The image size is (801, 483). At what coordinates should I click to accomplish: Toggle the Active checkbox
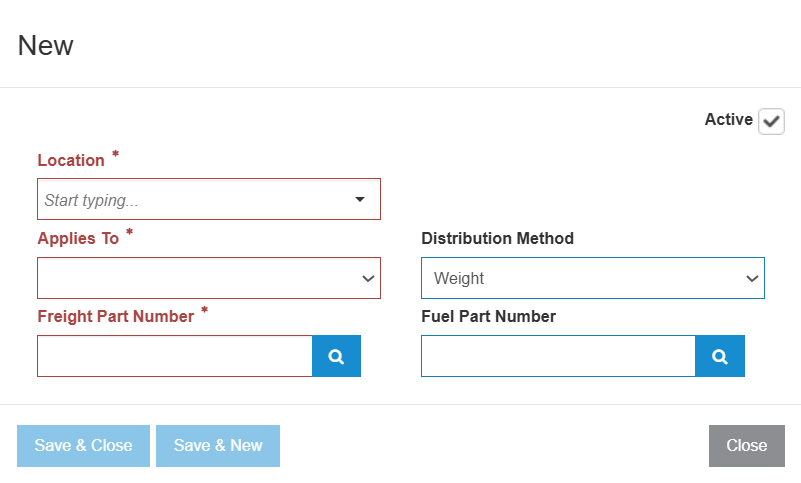point(771,121)
